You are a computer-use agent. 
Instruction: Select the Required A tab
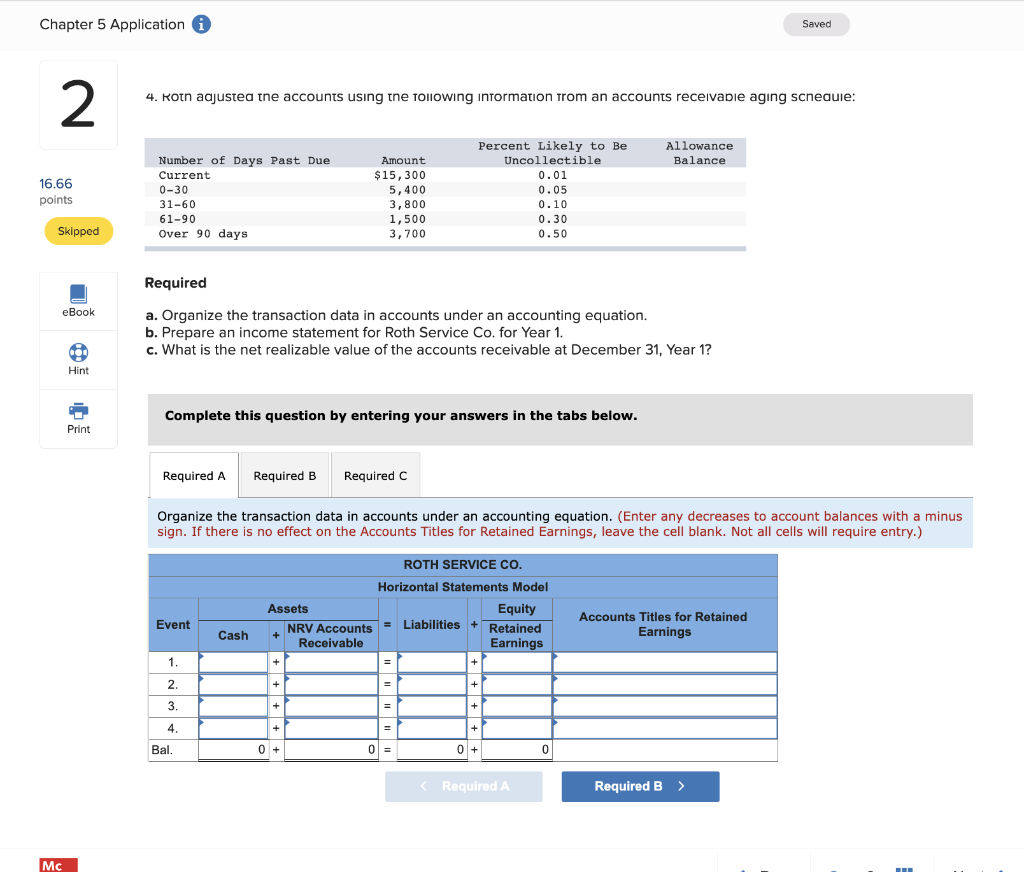(x=193, y=474)
